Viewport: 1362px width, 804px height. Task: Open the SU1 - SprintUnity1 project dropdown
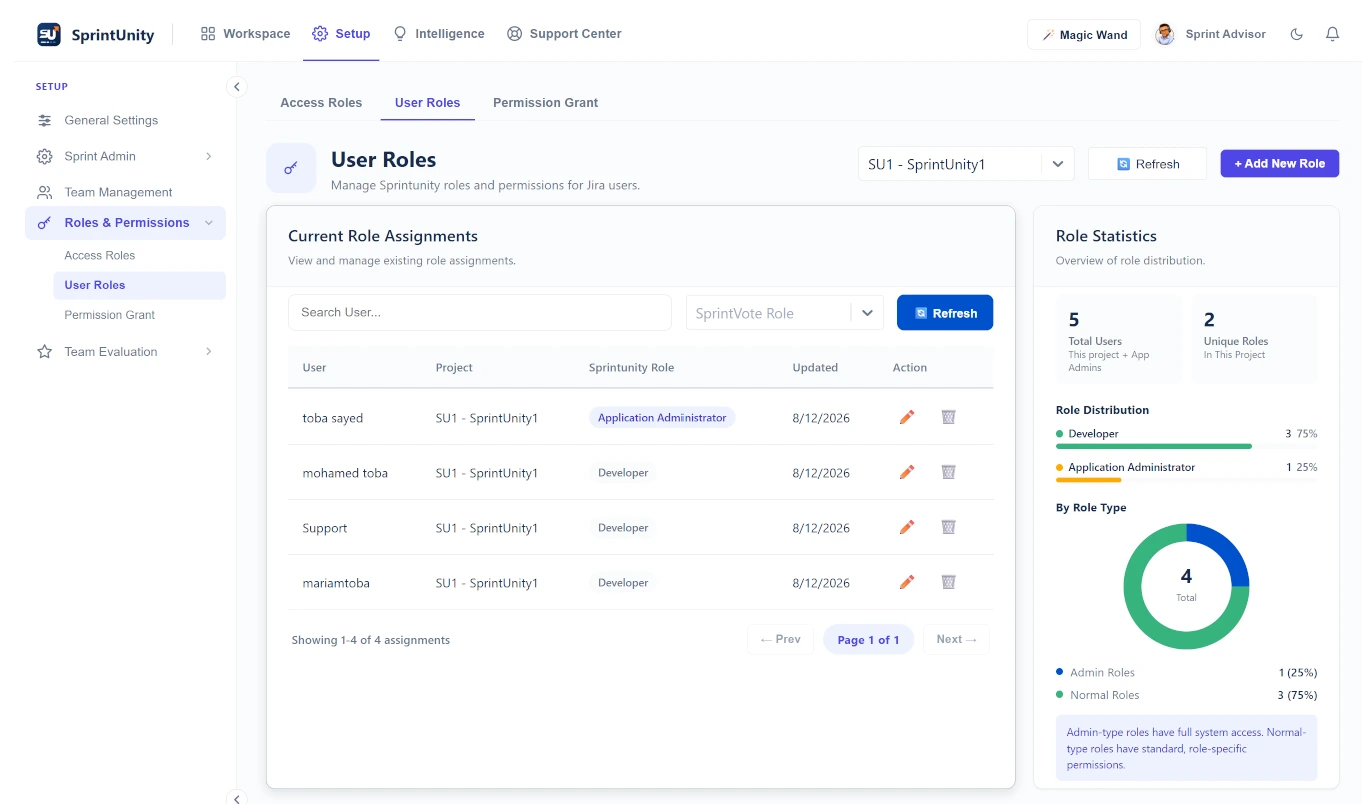point(966,164)
